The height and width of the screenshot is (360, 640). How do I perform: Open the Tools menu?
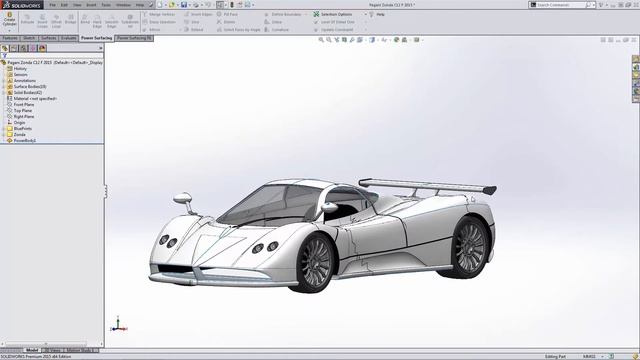[106, 5]
